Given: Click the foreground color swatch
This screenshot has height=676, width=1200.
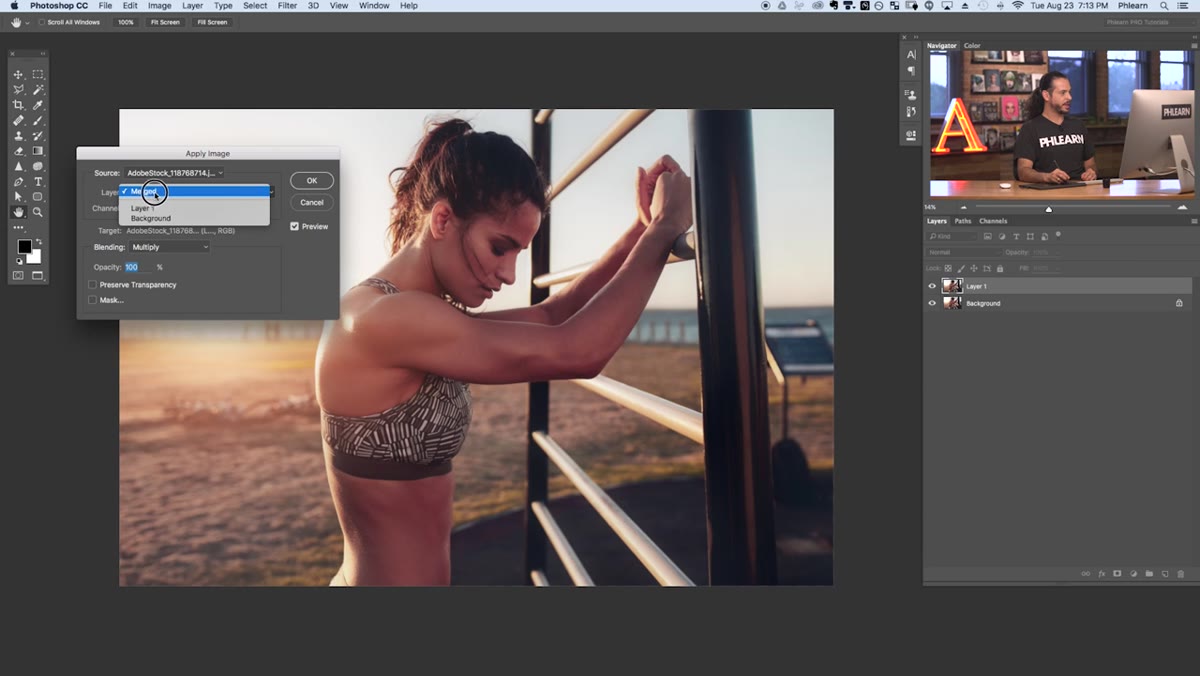Looking at the screenshot, I should [x=24, y=247].
